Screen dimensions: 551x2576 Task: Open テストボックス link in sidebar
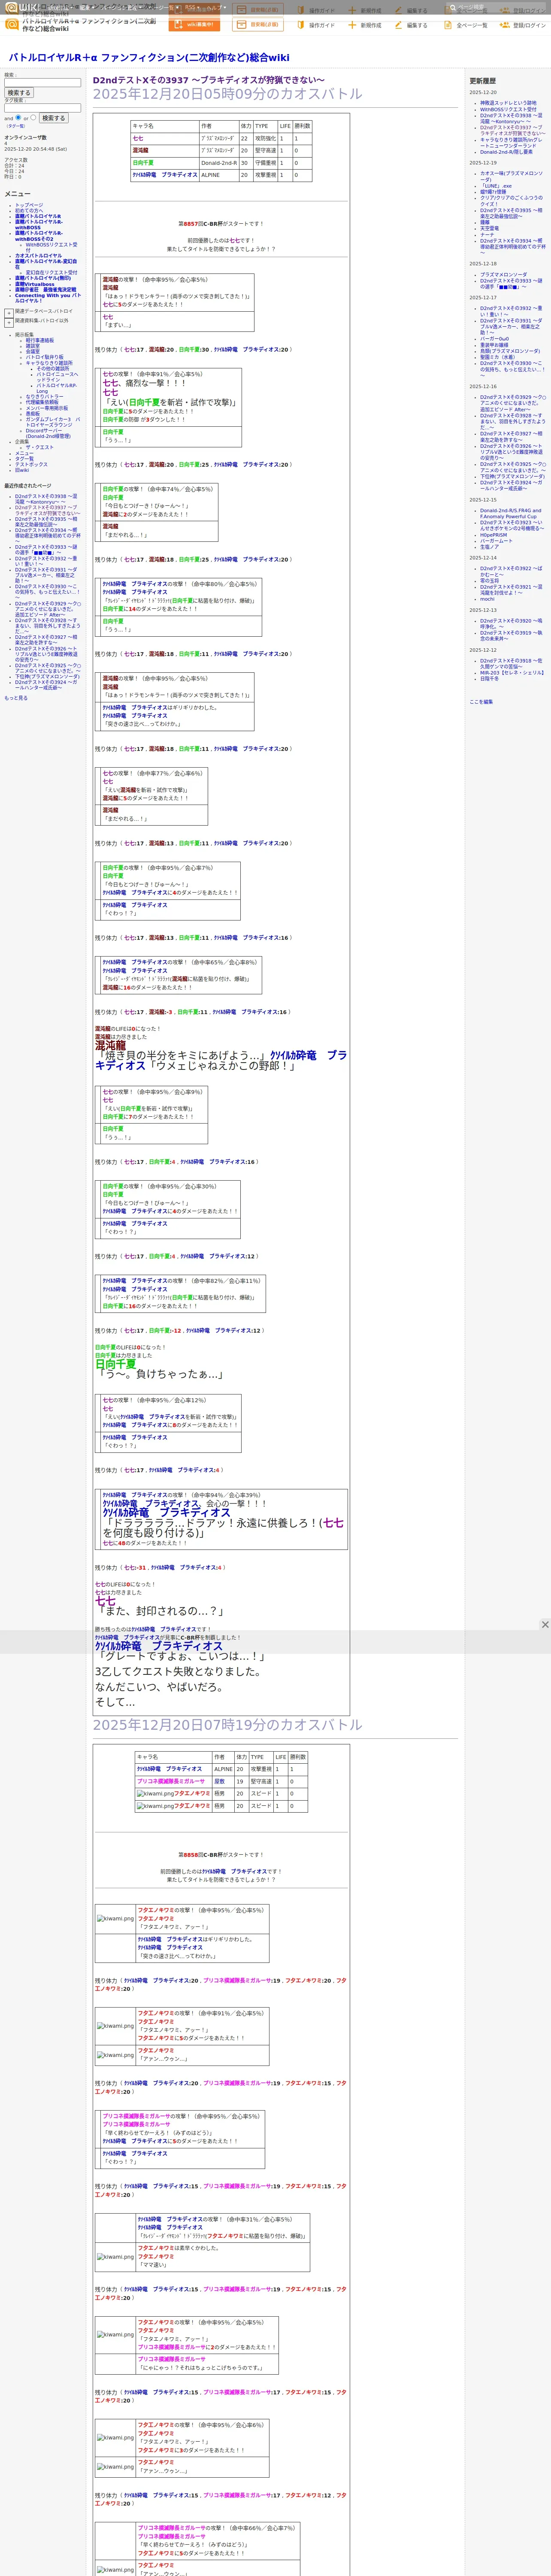pos(31,464)
